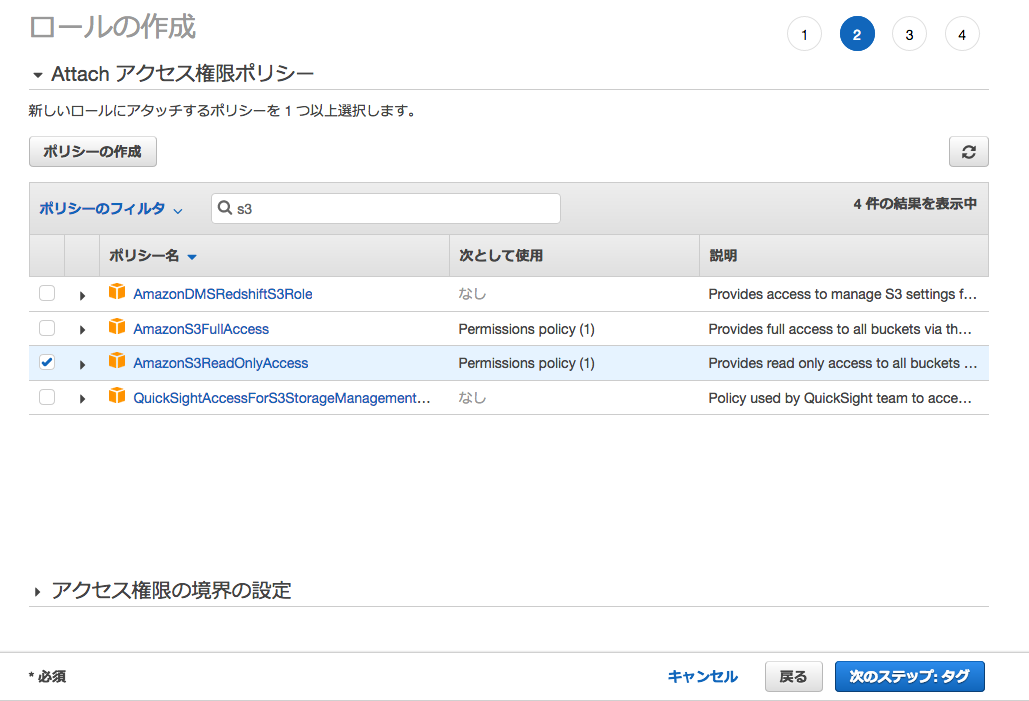Check the AmazonS3FullAccess policy checkbox
Screen dimensions: 1029x701
point(47,328)
